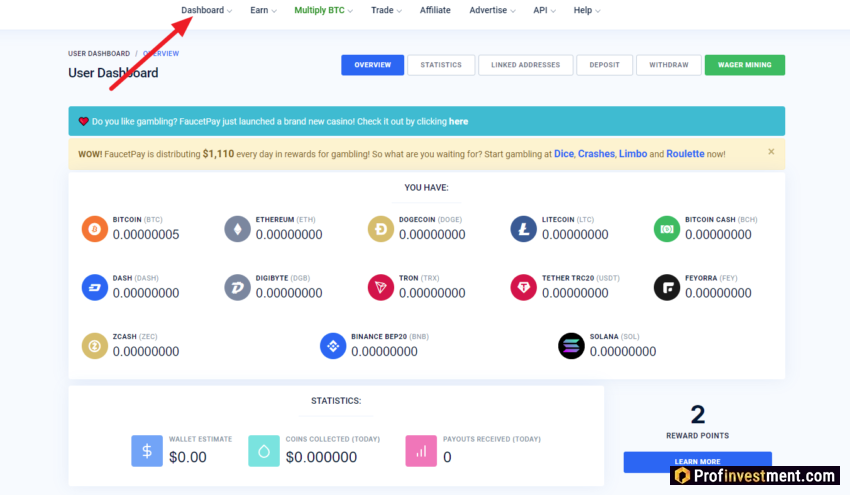850x495 pixels.
Task: Switch to the Linked Addresses tab
Action: pyautogui.click(x=526, y=65)
